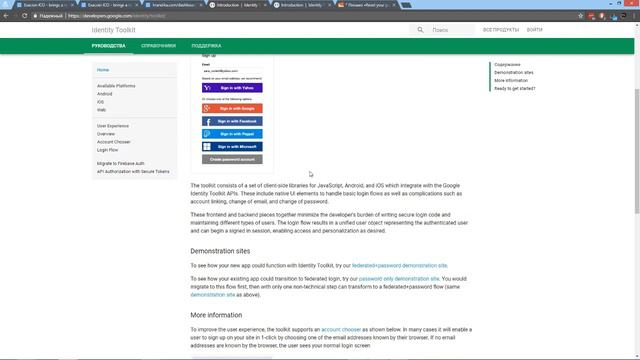Open the Chrome three-dot menu
640x360 pixels.
pos(635,16)
